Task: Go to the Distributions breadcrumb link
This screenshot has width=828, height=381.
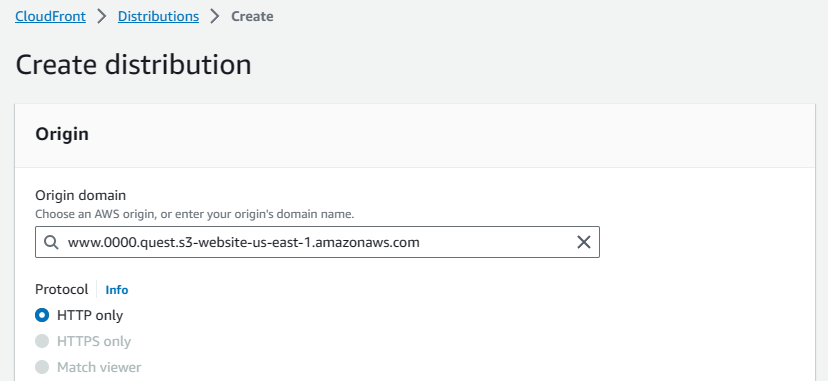Action: pyautogui.click(x=158, y=16)
